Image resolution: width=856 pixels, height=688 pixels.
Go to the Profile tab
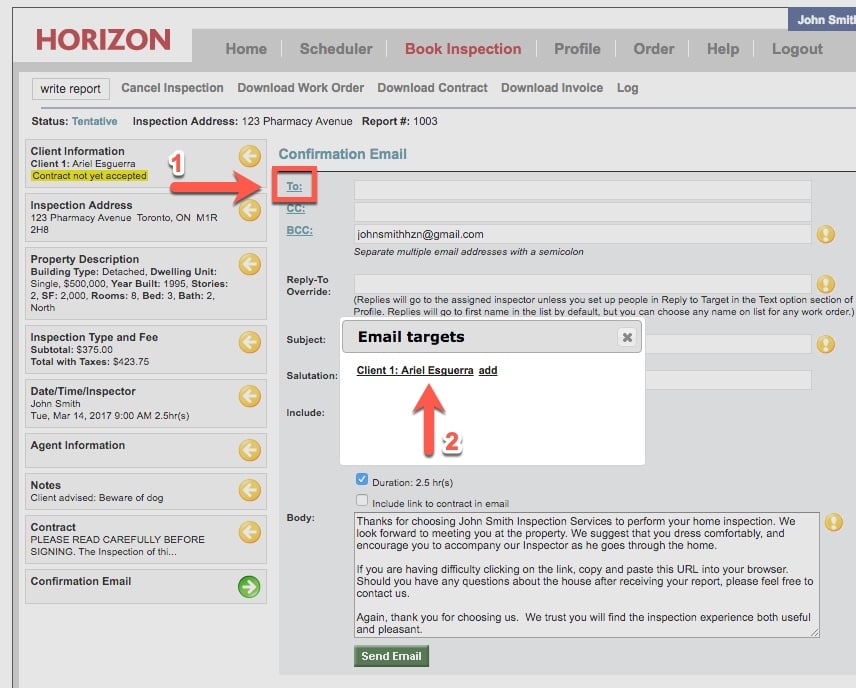pyautogui.click(x=577, y=49)
